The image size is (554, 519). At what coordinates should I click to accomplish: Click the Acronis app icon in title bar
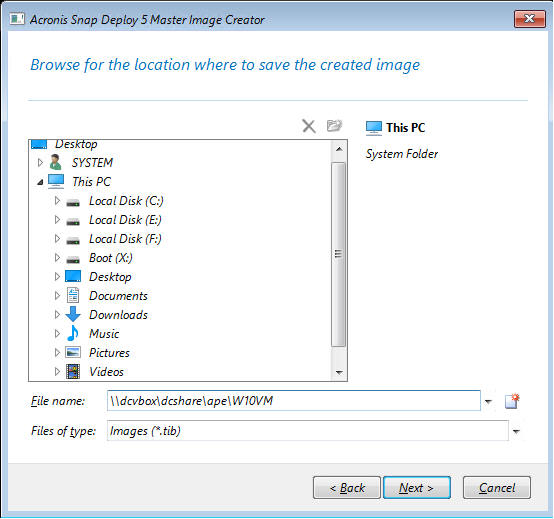17,19
